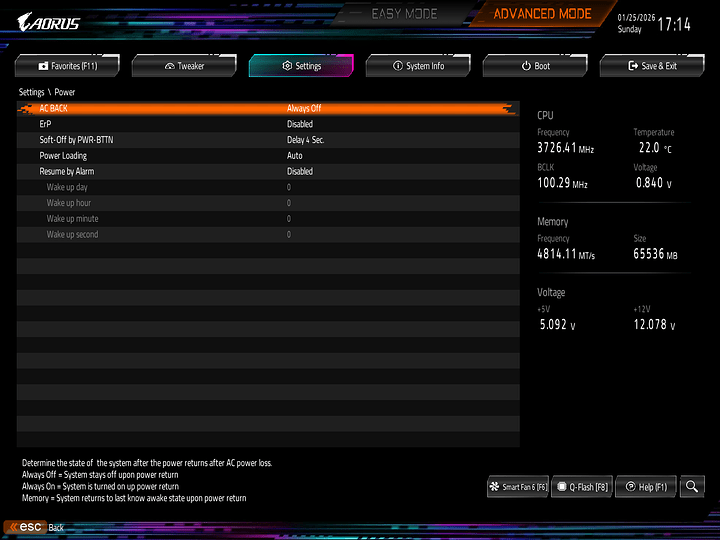The height and width of the screenshot is (540, 720).
Task: Click the Wake up day label
Action: point(67,187)
